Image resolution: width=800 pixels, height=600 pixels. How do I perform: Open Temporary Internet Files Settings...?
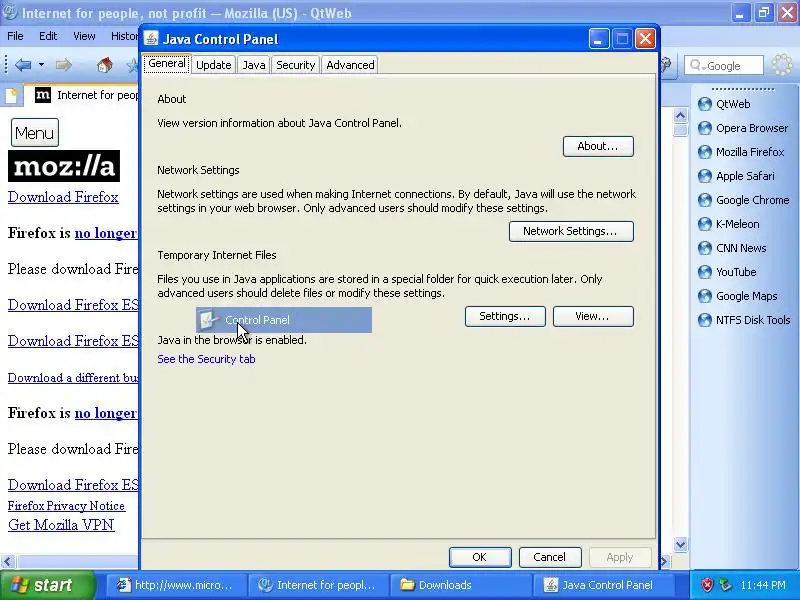tap(505, 316)
